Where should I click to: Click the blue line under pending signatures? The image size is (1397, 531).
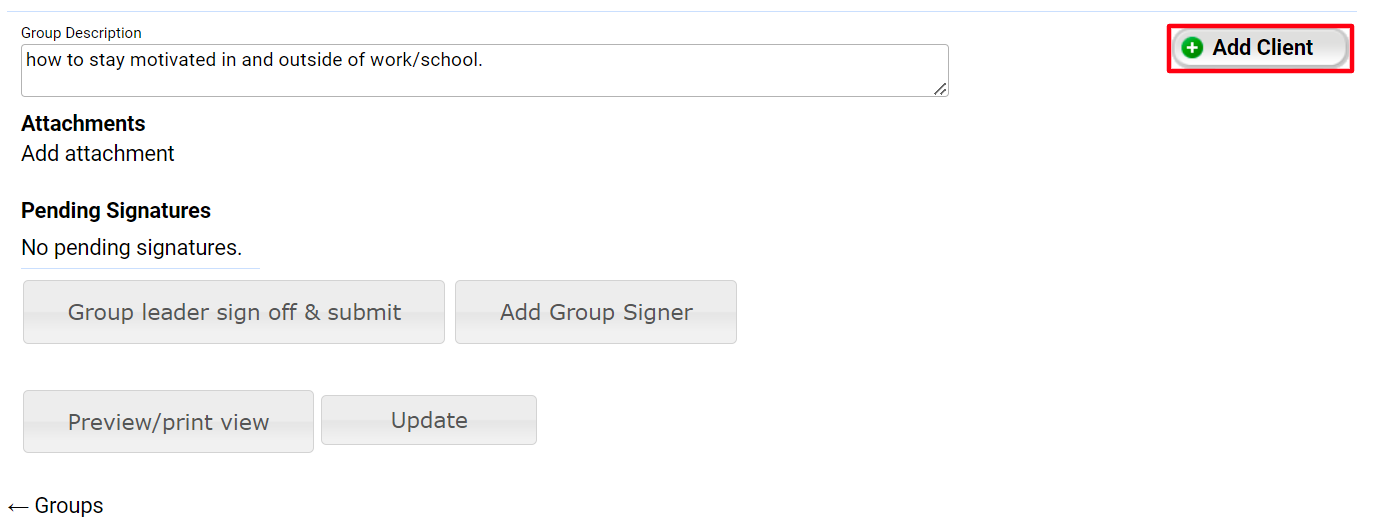click(x=140, y=268)
